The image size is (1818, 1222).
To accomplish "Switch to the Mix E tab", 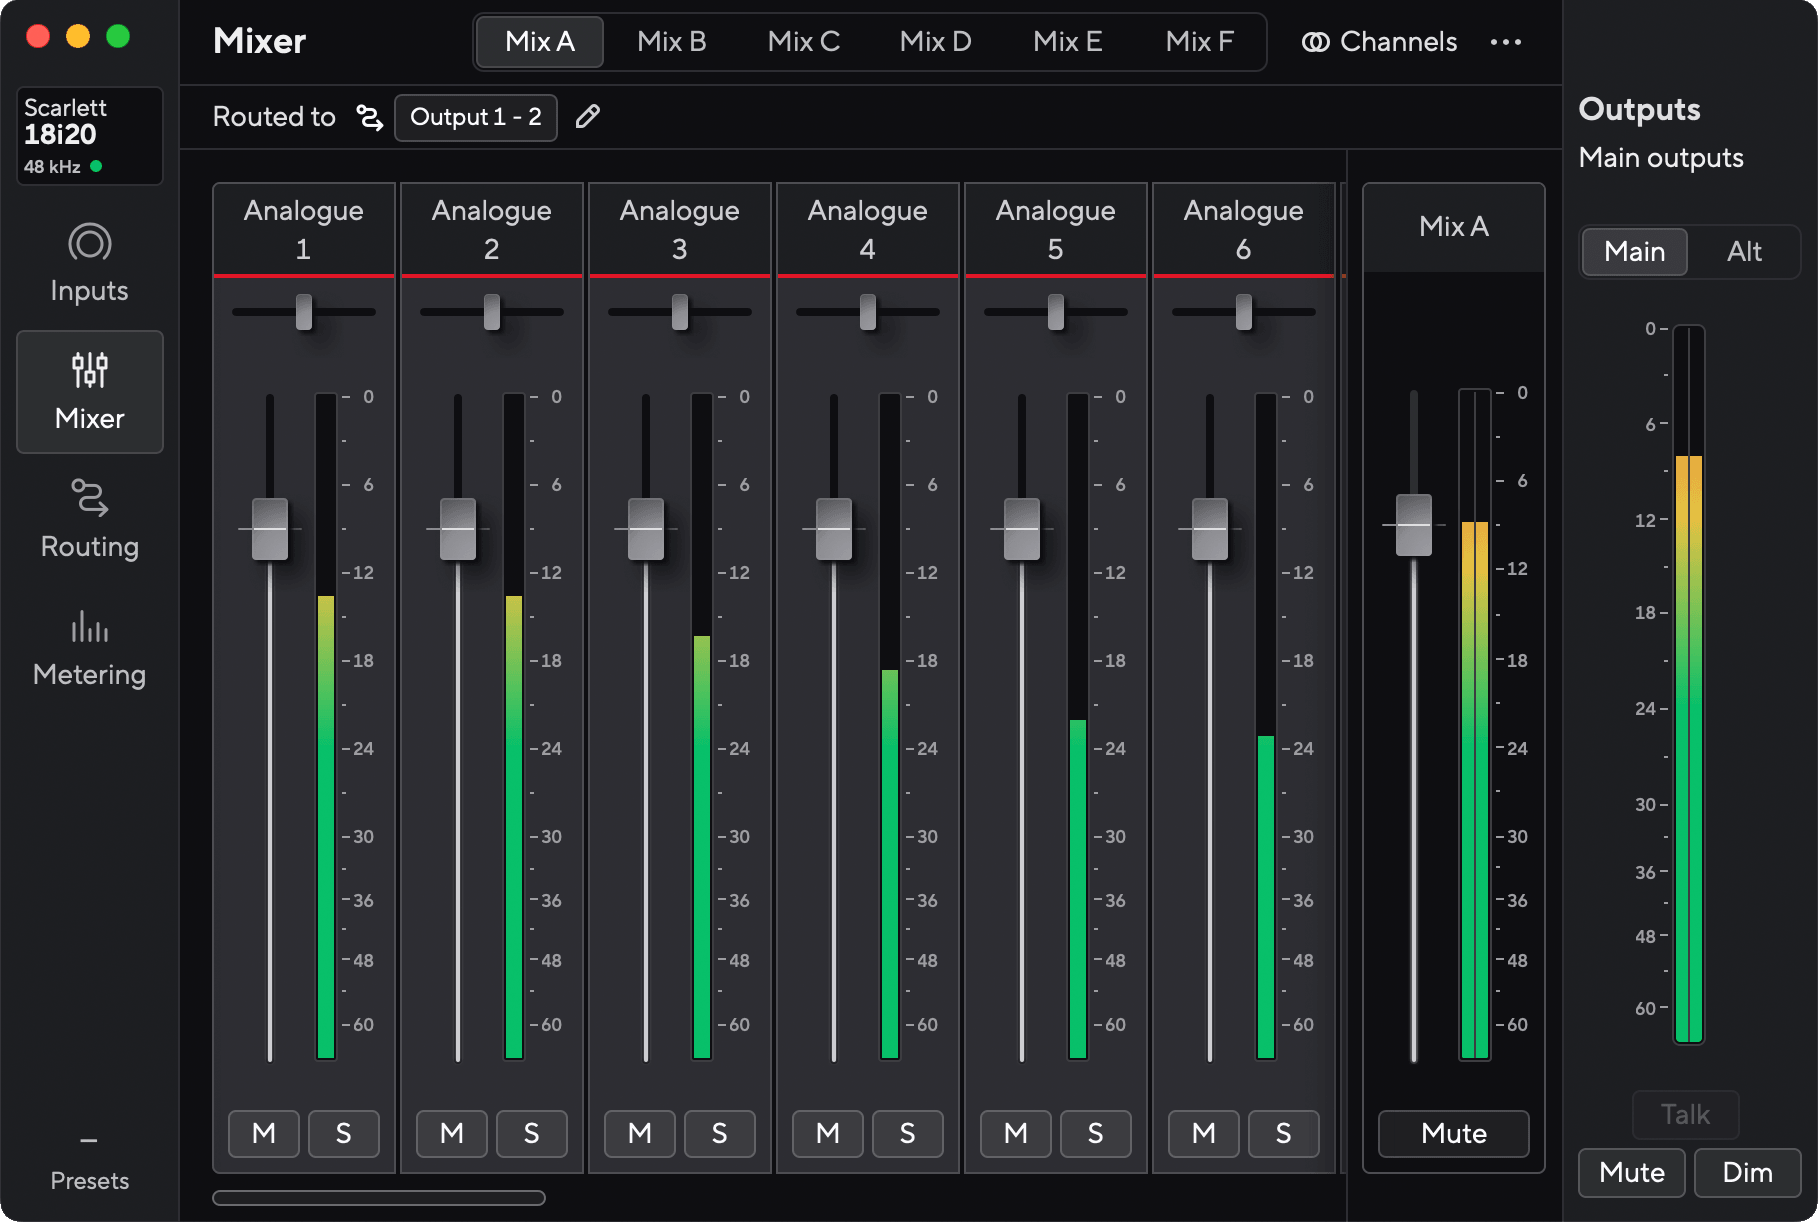I will (x=1068, y=42).
